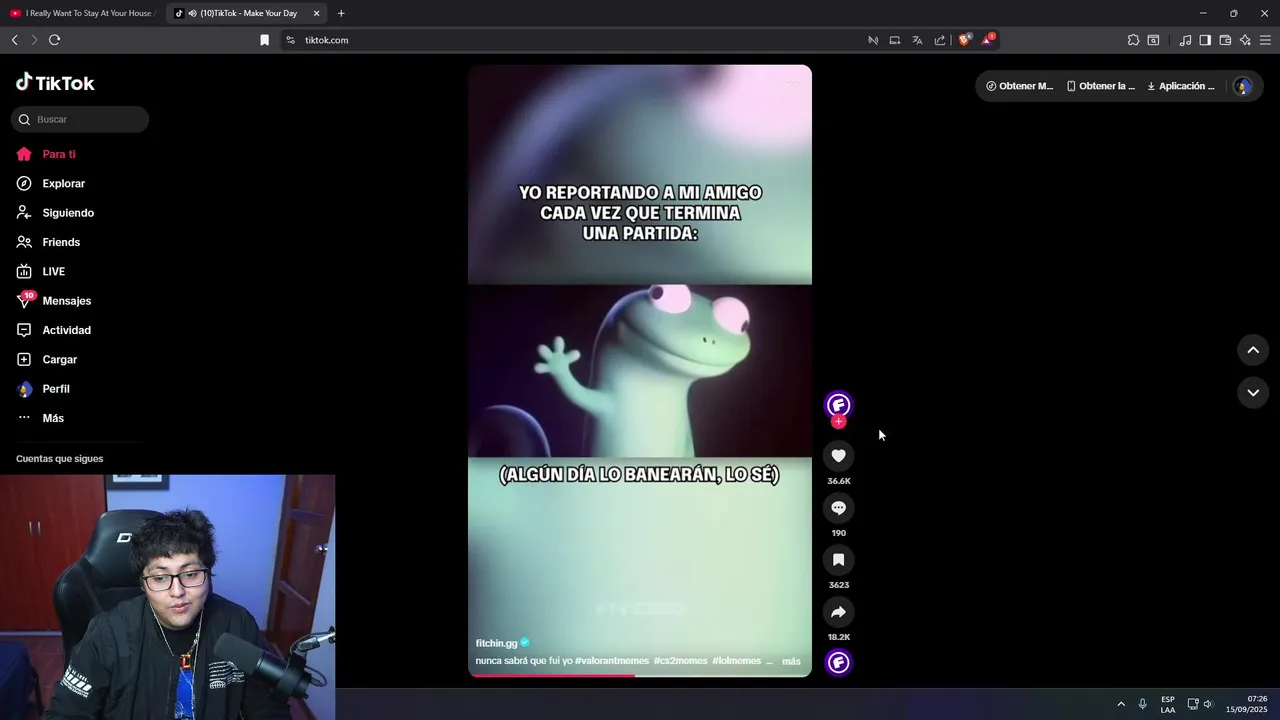
Task: Expand hidden system tray icons
Action: click(x=1121, y=704)
